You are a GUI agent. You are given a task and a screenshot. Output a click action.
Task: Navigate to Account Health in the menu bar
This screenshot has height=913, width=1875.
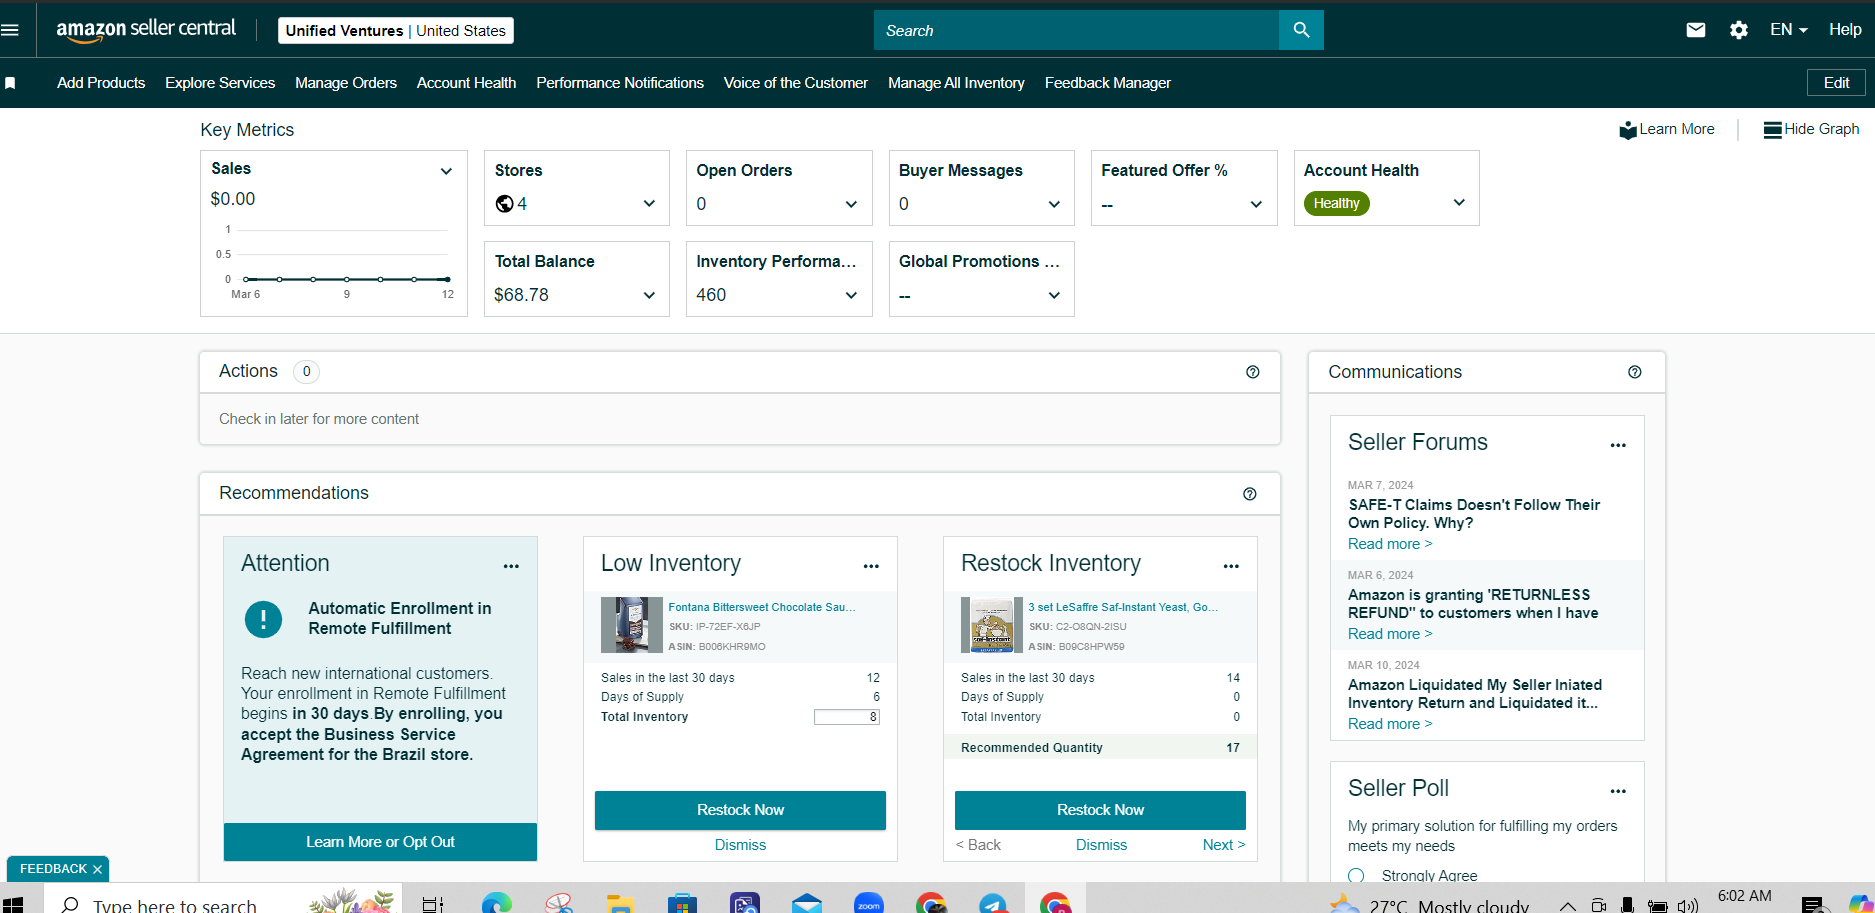[466, 83]
